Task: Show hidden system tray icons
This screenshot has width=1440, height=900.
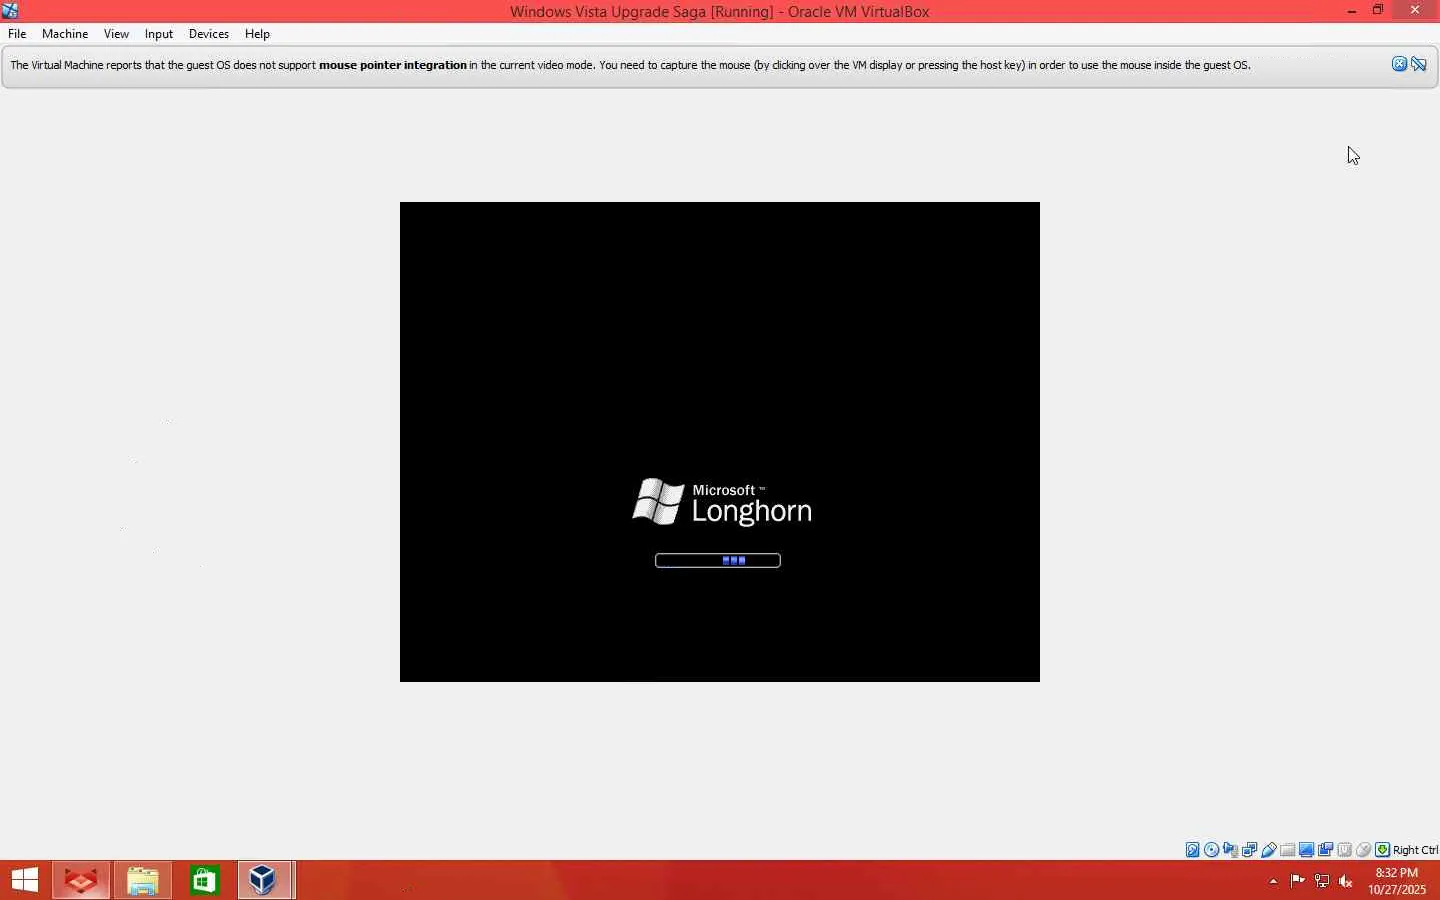Action: pos(1273,881)
